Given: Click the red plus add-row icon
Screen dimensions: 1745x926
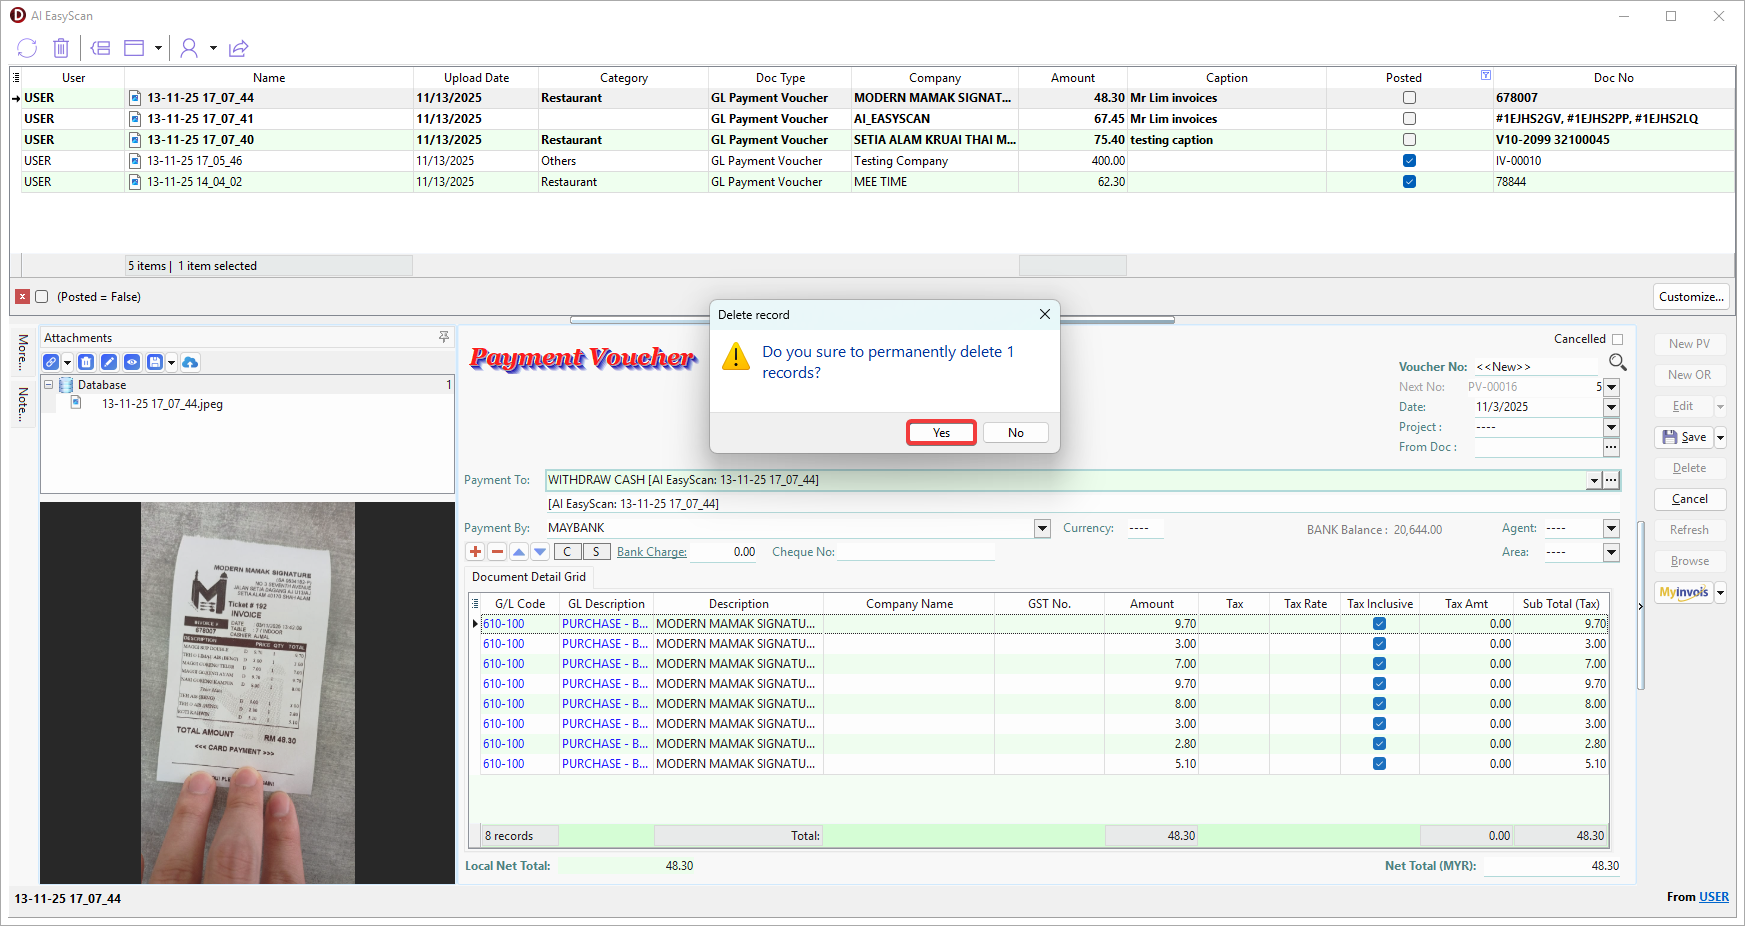Looking at the screenshot, I should (476, 552).
